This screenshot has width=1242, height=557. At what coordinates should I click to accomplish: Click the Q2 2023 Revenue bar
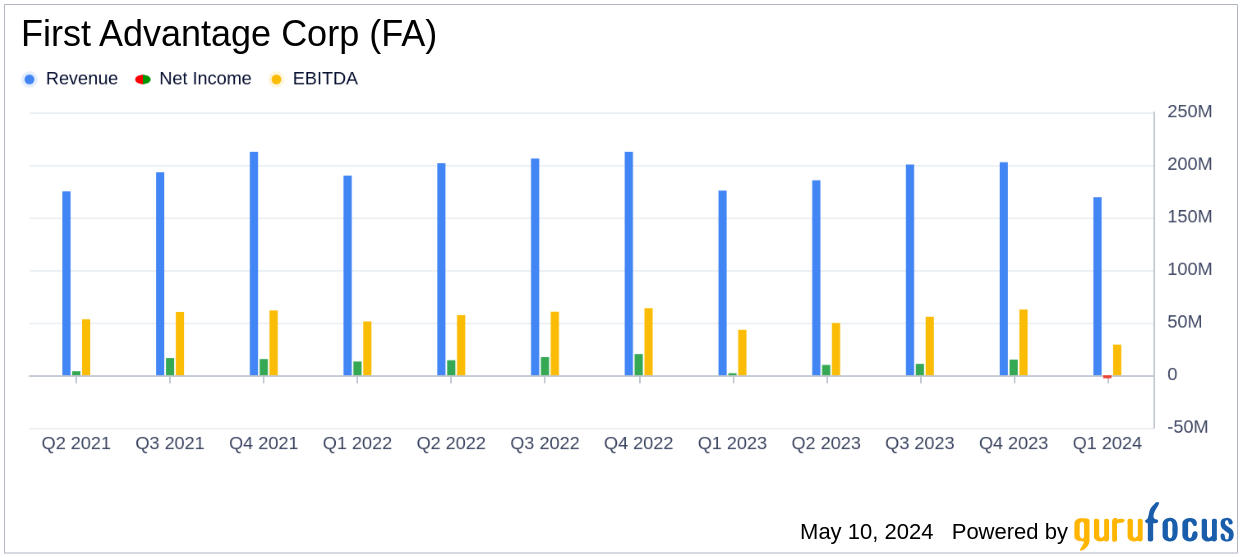click(x=816, y=278)
